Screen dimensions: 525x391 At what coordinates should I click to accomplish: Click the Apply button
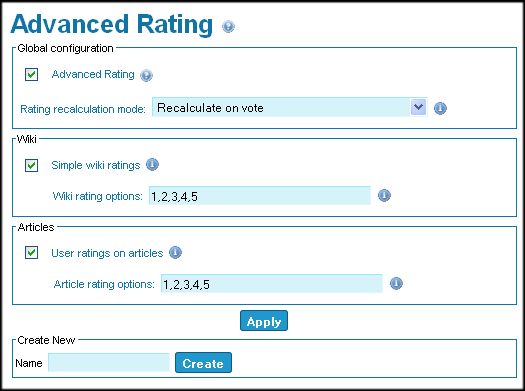(264, 321)
